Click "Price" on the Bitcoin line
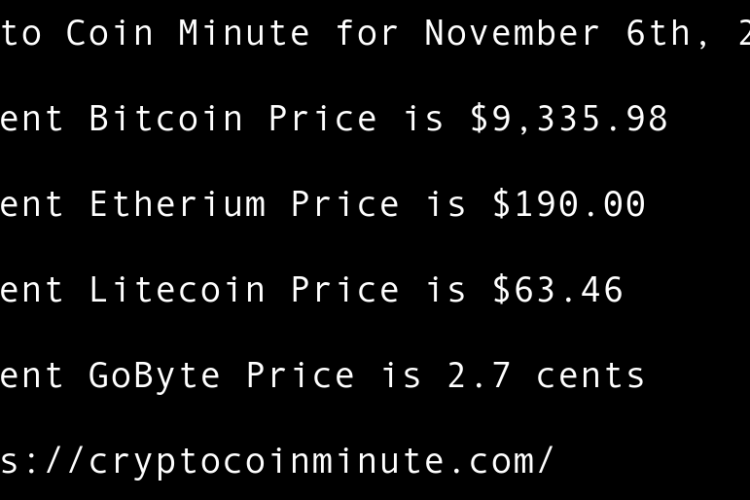 point(322,119)
